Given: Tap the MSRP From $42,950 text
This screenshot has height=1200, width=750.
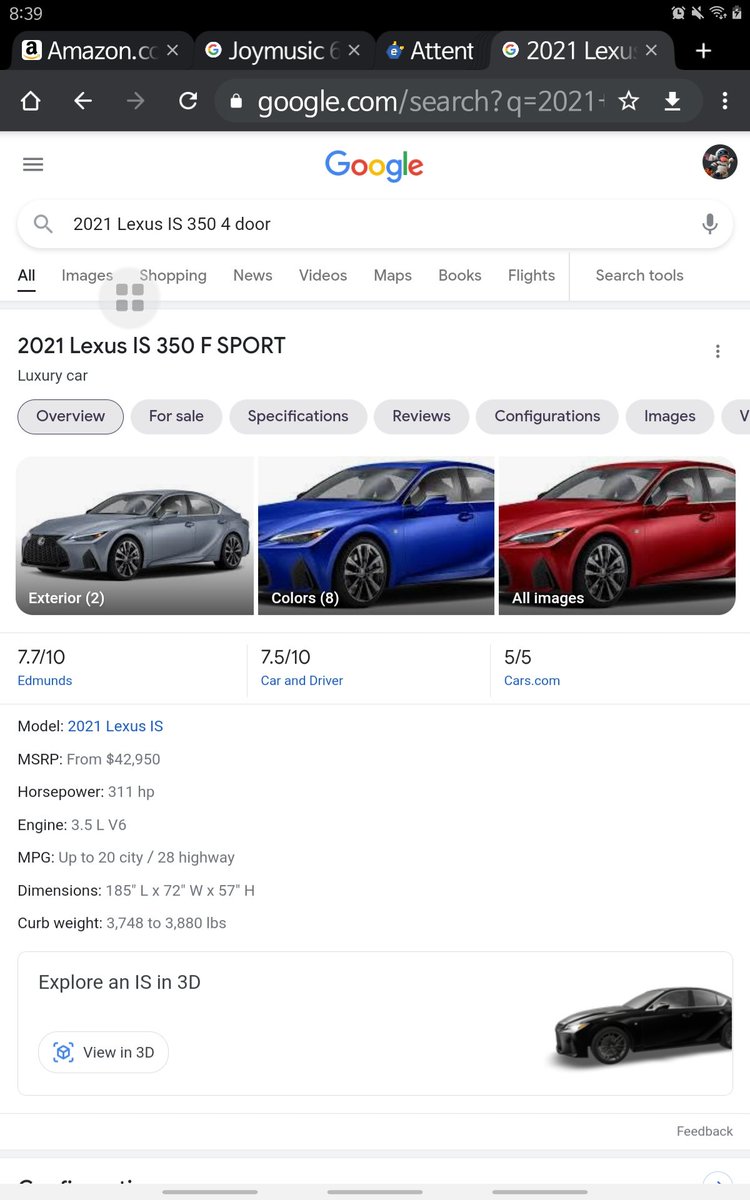Looking at the screenshot, I should pos(89,759).
